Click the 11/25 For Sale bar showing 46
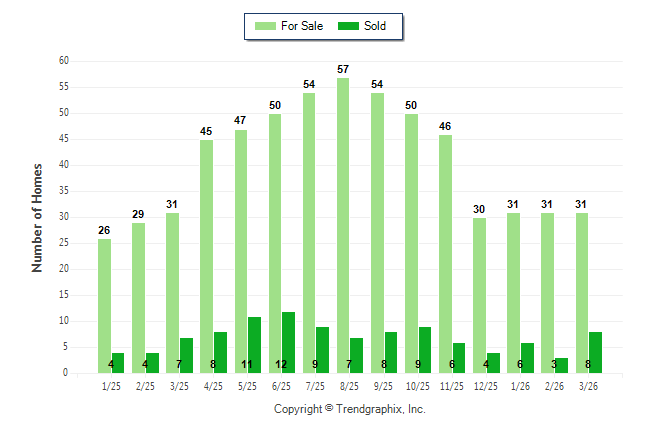The image size is (646, 434). [445, 253]
